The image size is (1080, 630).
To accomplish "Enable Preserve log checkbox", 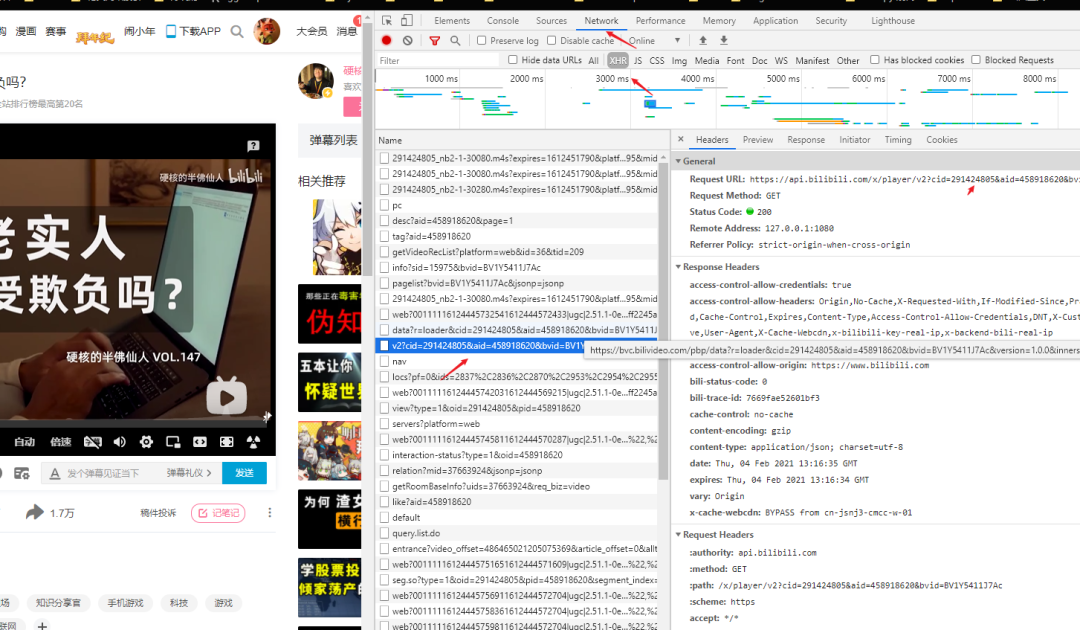I will click(x=481, y=41).
